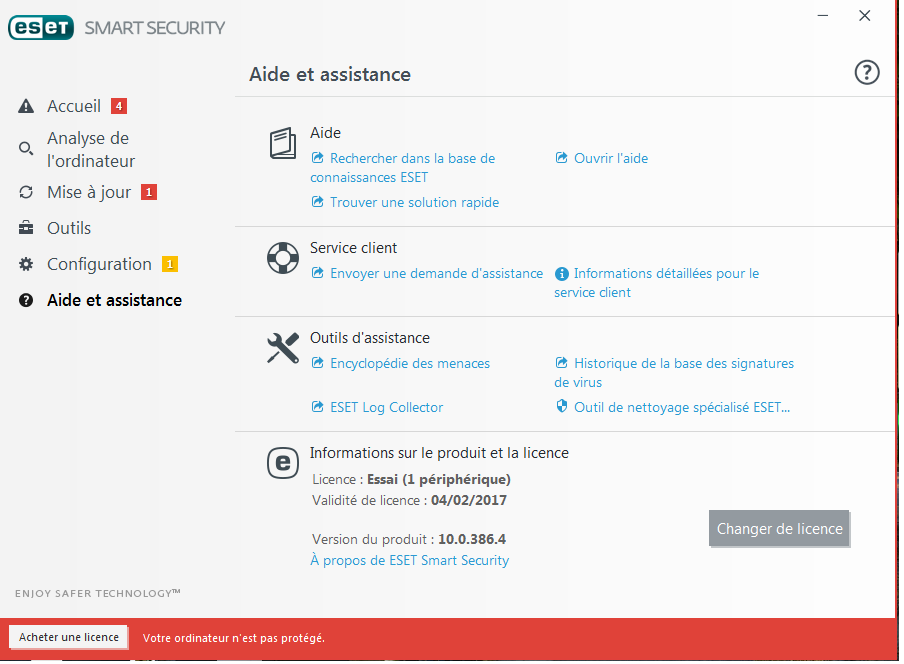Click the Ouvrir l'aide link
This screenshot has width=904, height=664.
(611, 159)
